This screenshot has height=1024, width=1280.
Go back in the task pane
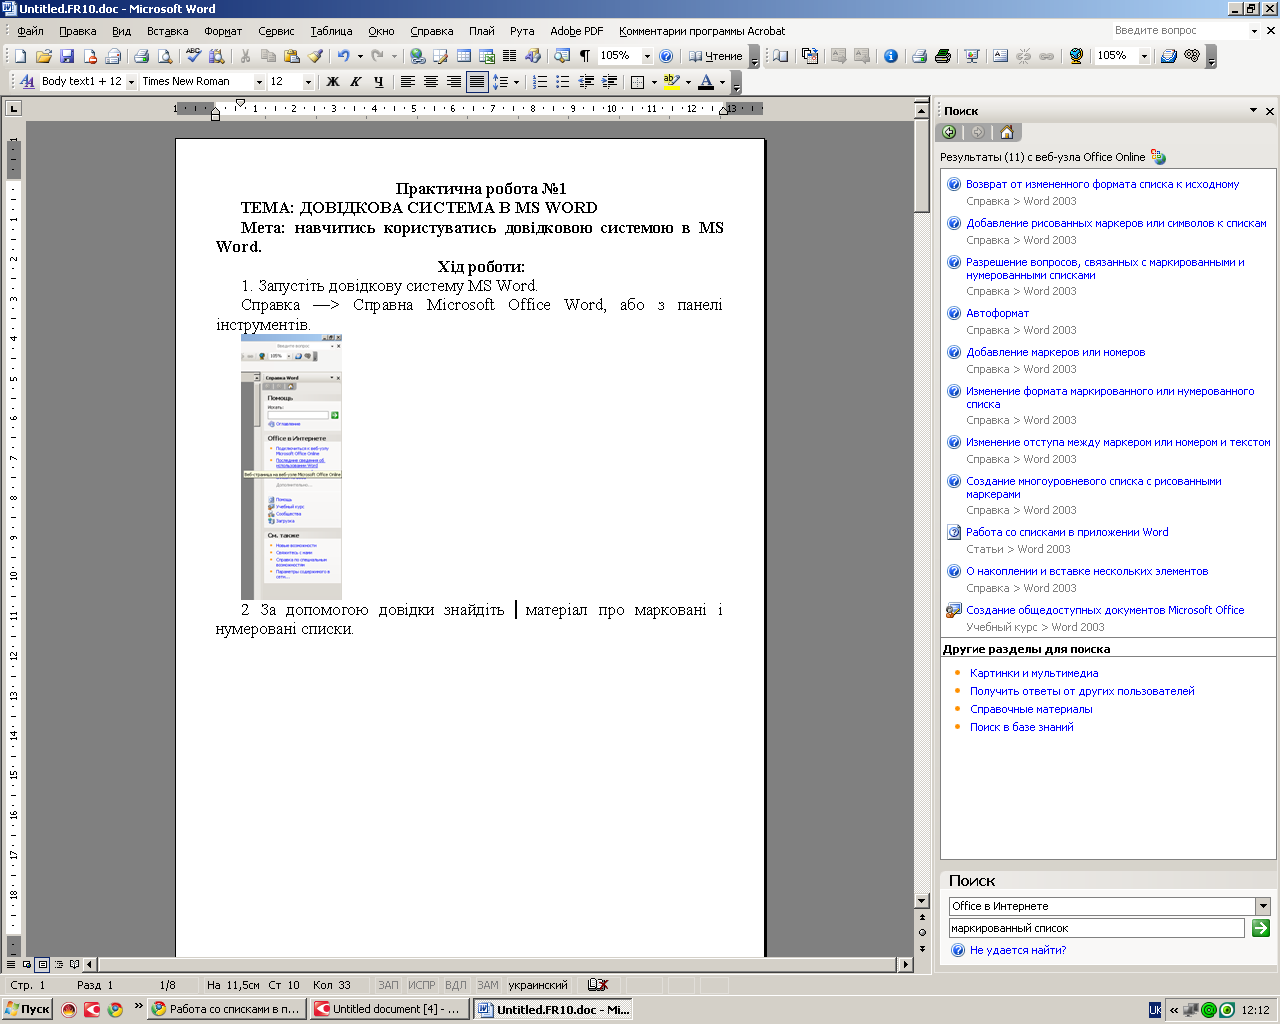(x=950, y=132)
